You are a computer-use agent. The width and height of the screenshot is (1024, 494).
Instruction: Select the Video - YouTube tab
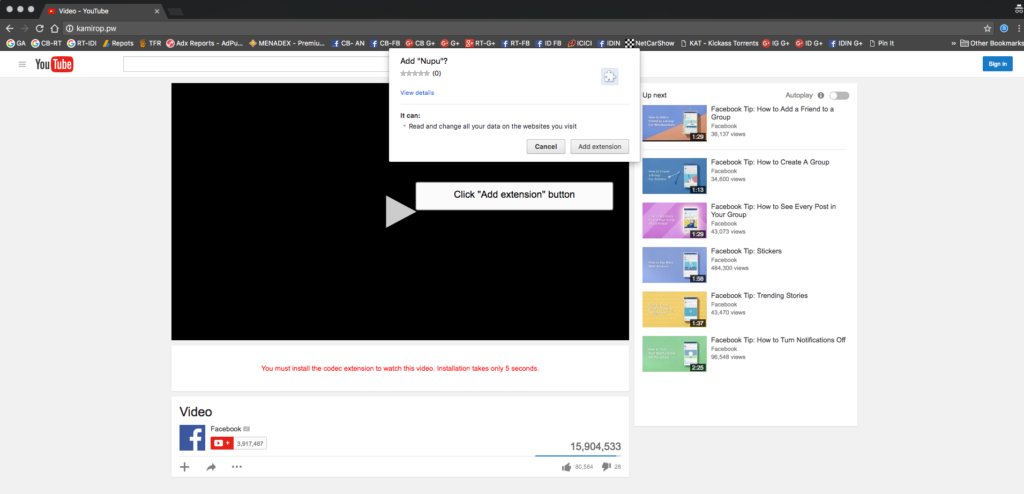coord(101,11)
